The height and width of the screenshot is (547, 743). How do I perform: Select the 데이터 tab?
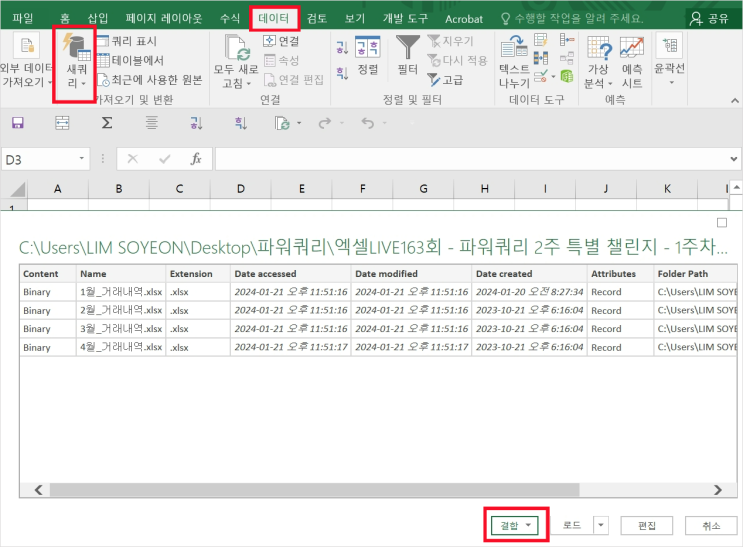tap(274, 18)
